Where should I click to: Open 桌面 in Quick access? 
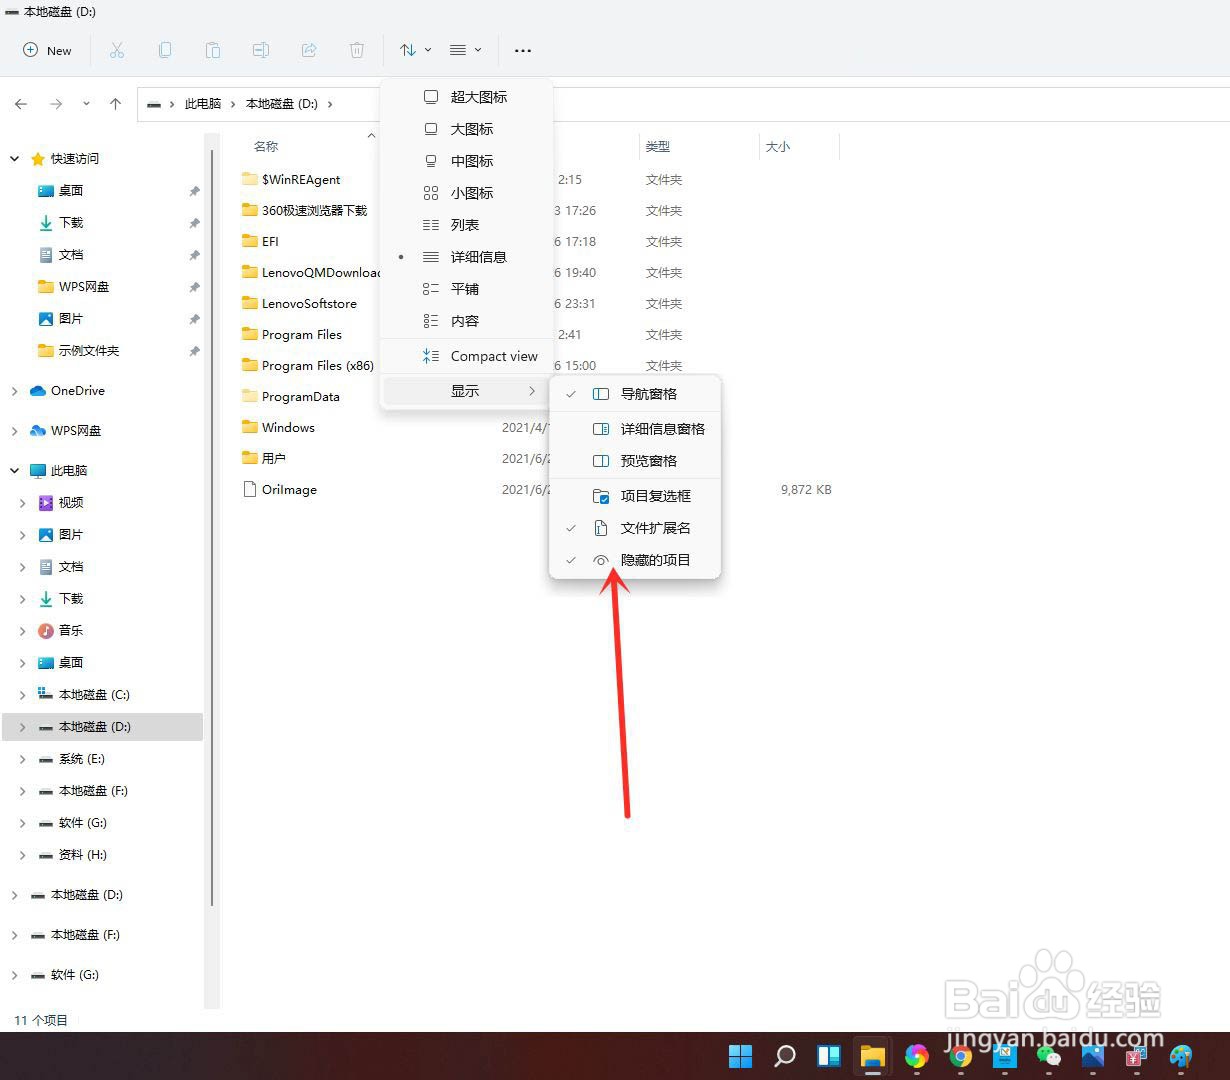(x=60, y=191)
